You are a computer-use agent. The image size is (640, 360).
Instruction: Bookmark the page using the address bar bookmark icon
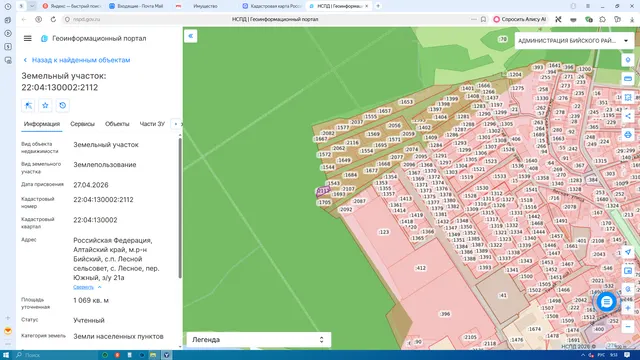coord(483,19)
